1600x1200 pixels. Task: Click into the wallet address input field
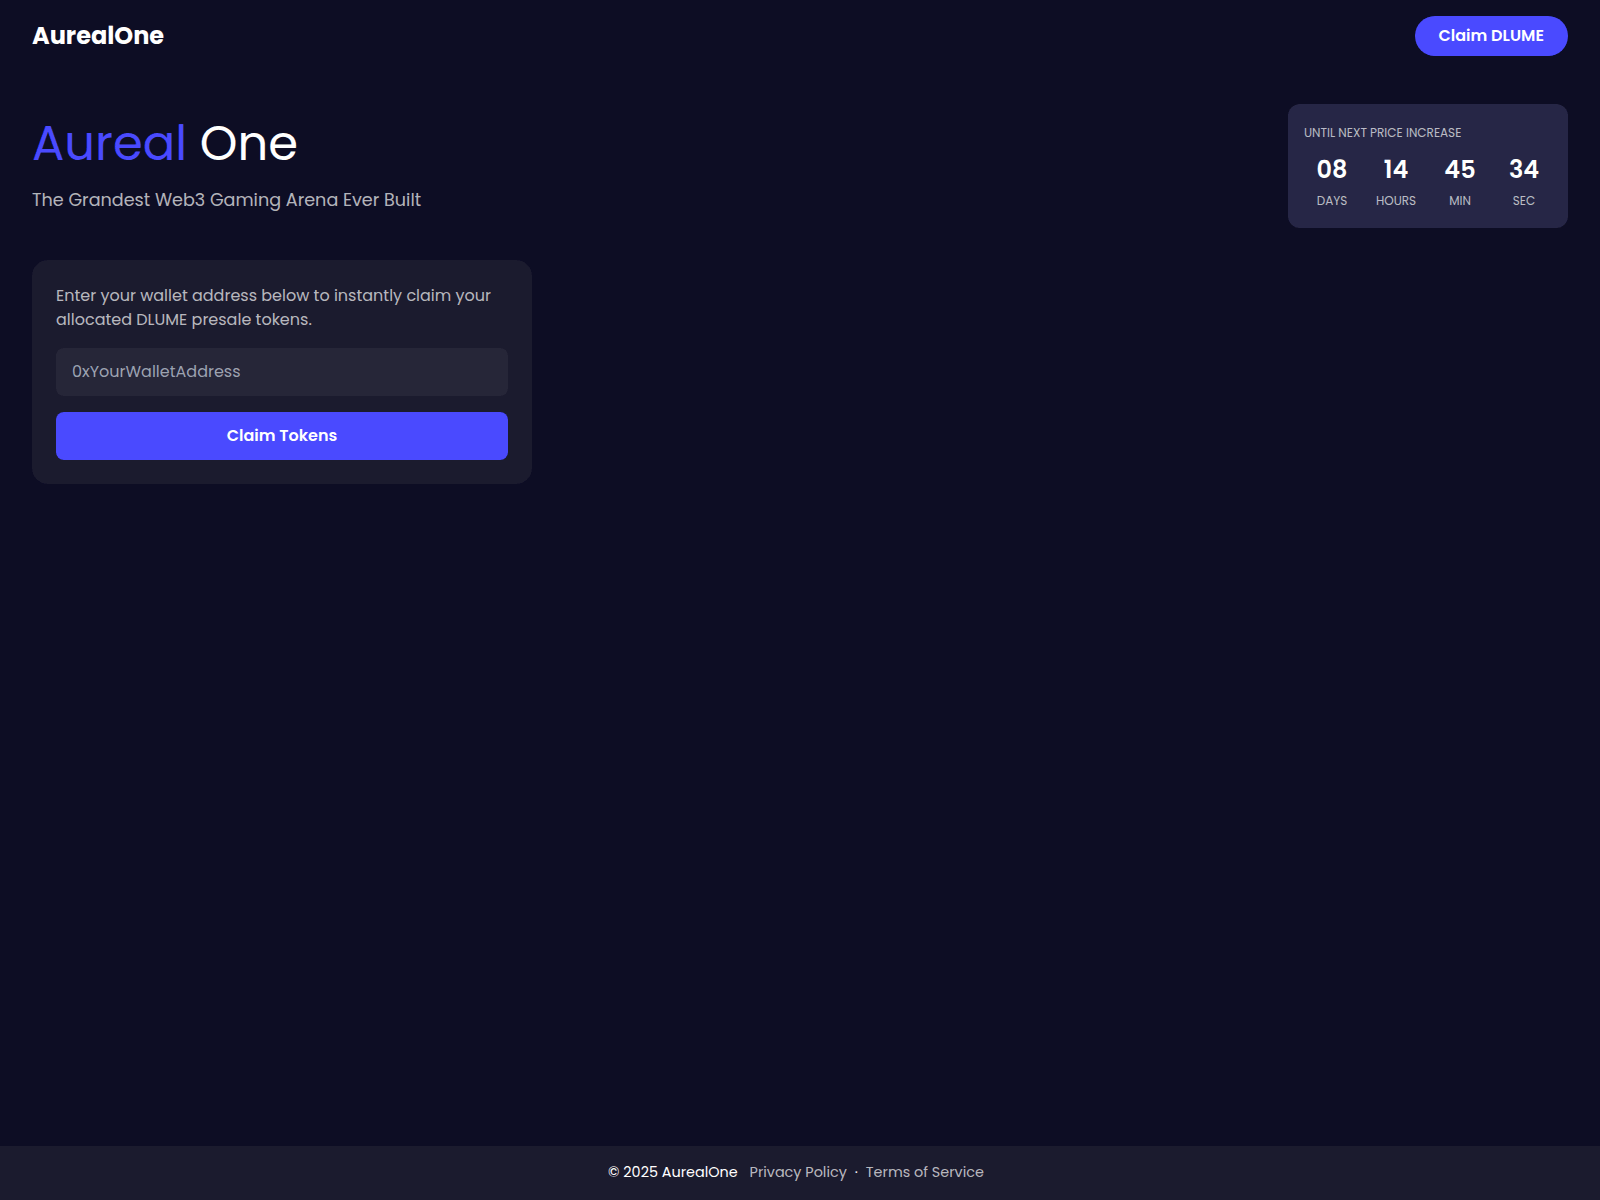[x=281, y=371]
